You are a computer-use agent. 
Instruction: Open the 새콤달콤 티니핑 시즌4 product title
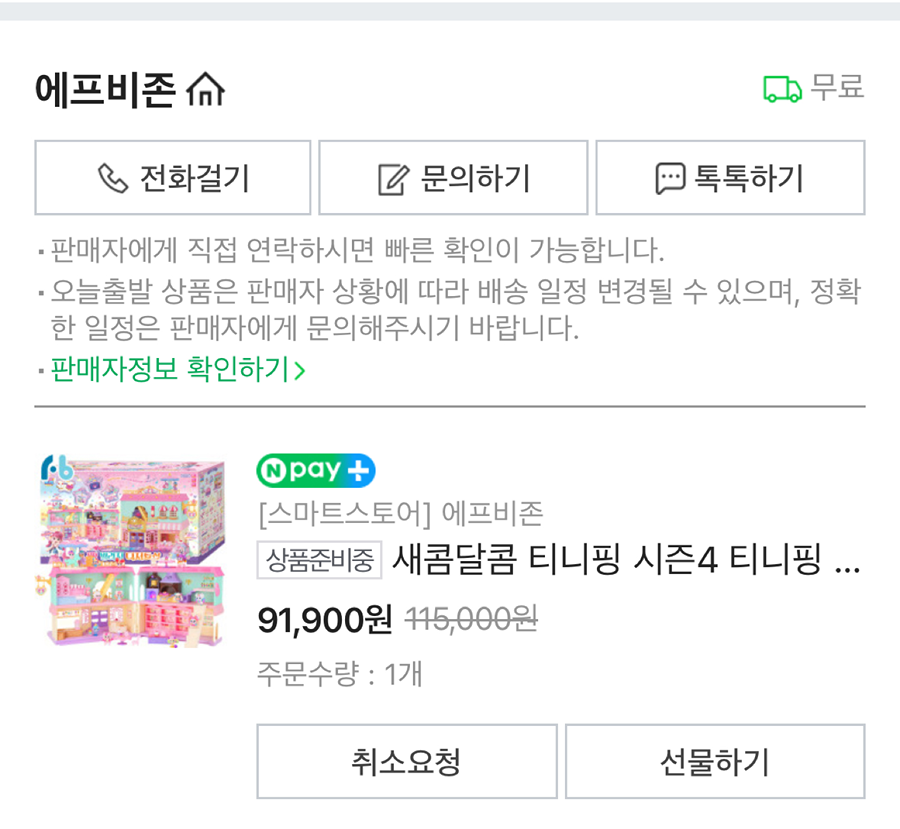coord(626,560)
